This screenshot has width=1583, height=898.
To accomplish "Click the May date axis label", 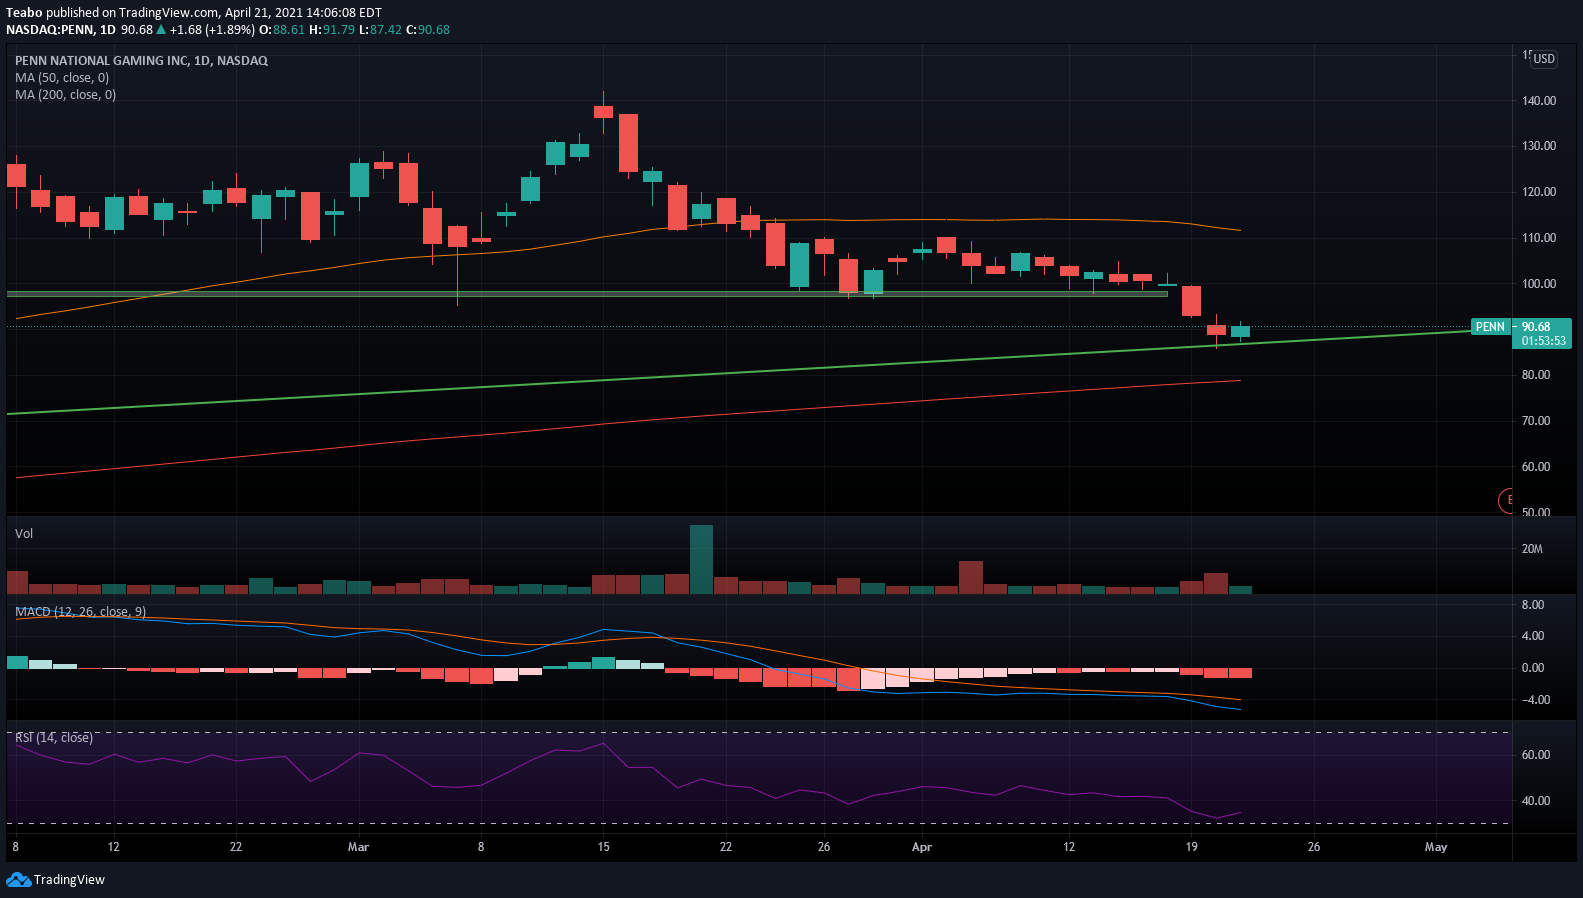I will coord(1436,847).
